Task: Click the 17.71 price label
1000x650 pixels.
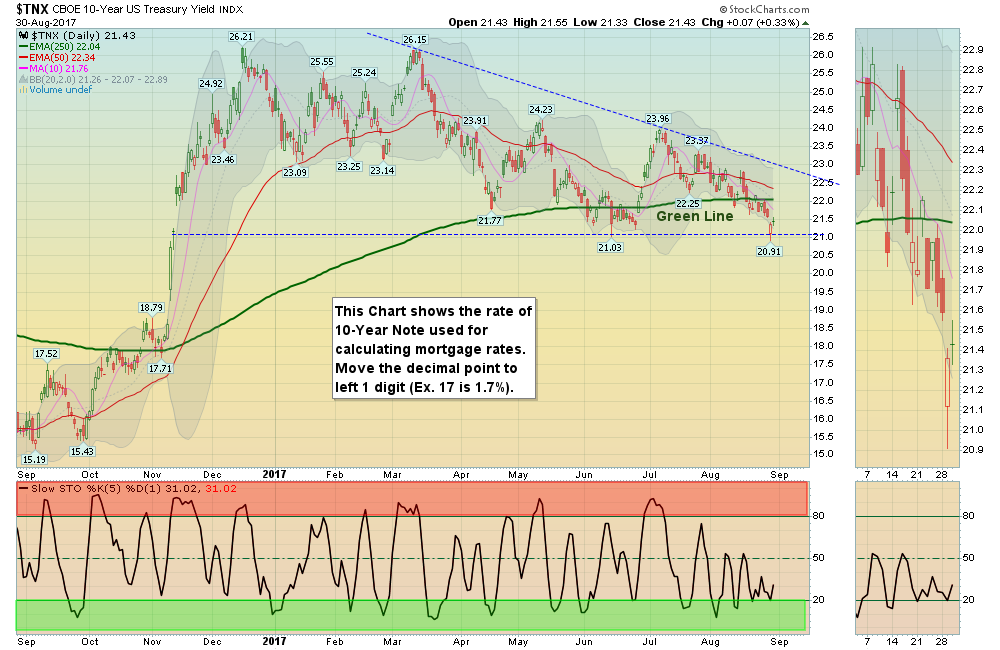Action: tap(160, 368)
